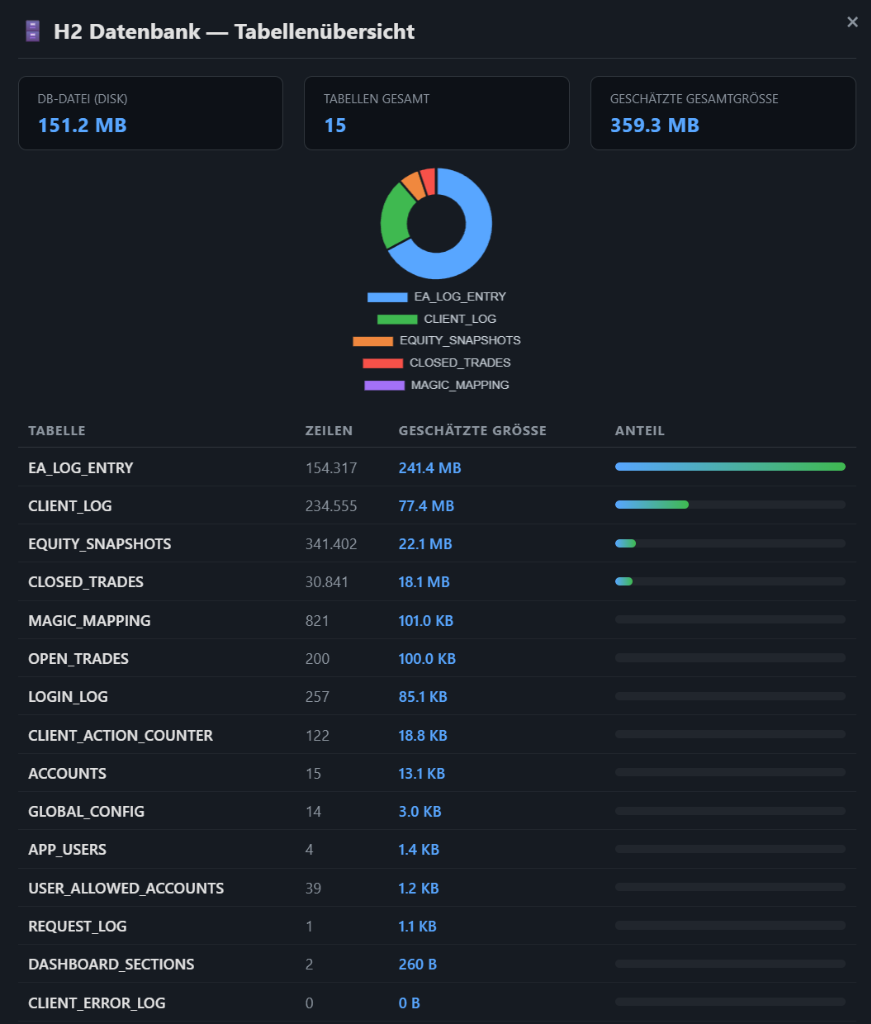Click the Geschätzte Gesamtgrösse stat card

coord(722,113)
